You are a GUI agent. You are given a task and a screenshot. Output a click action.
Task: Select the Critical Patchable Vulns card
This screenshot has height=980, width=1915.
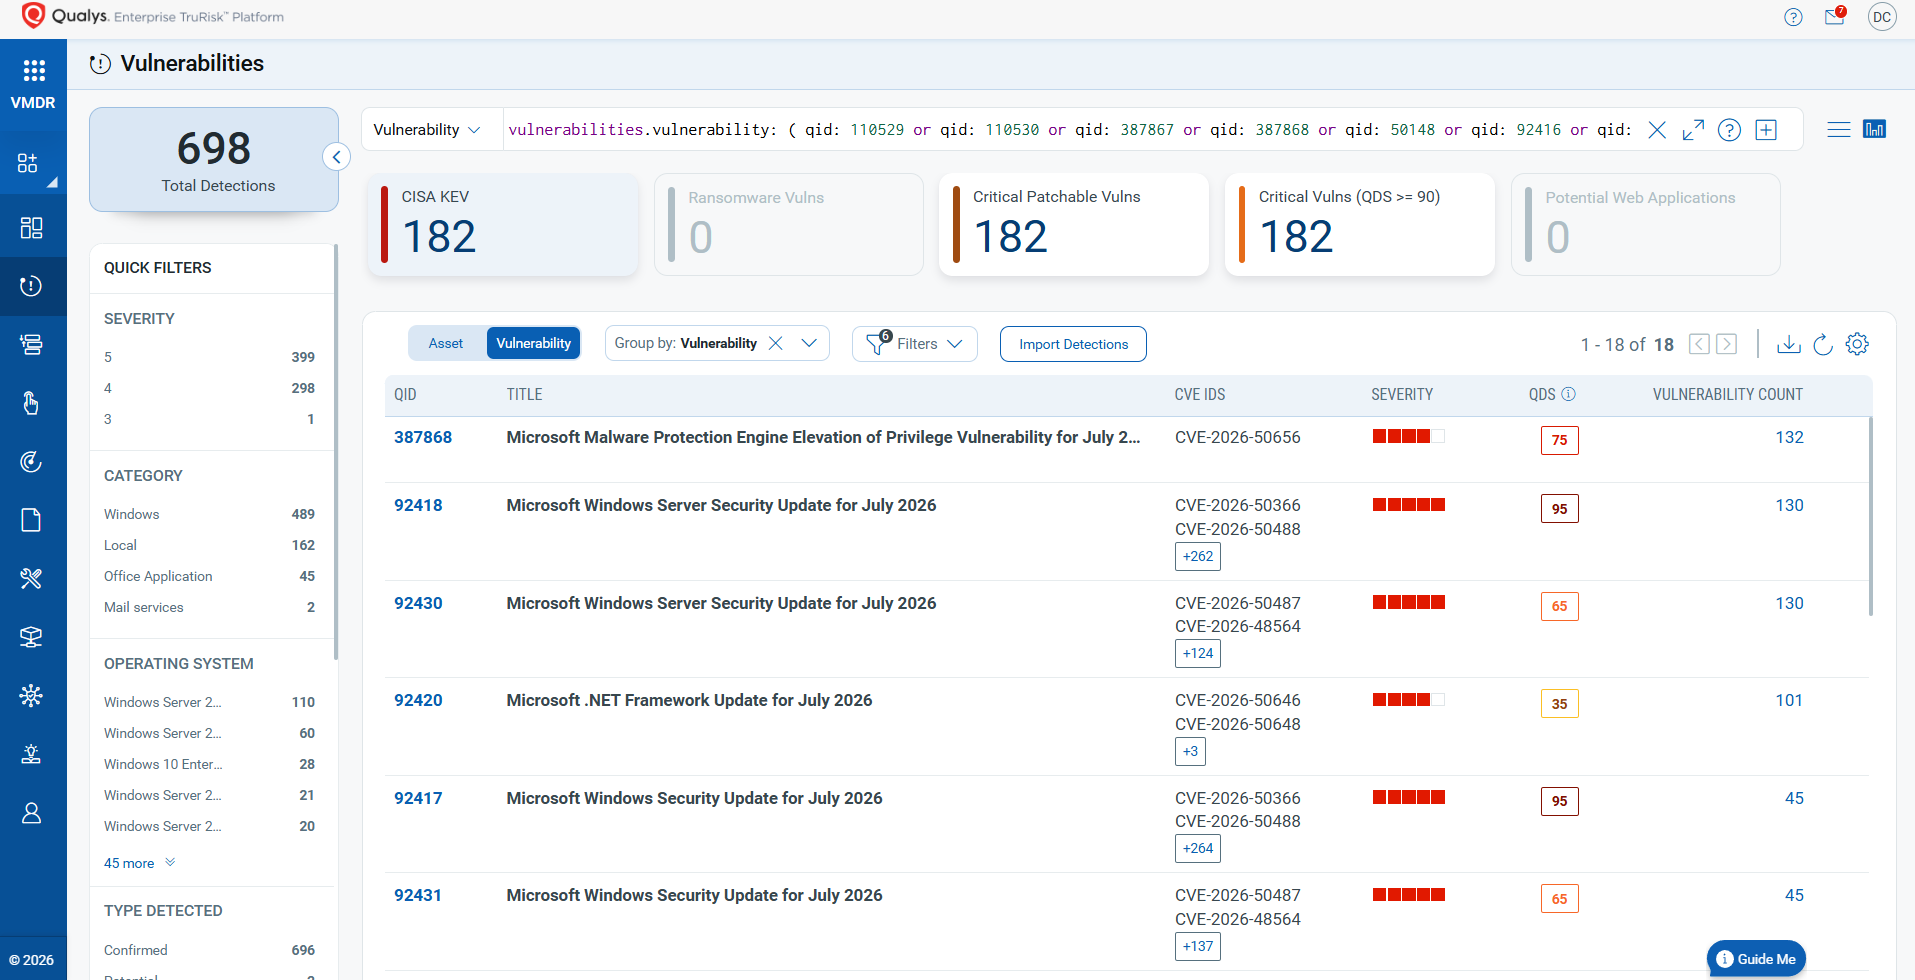pyautogui.click(x=1074, y=224)
